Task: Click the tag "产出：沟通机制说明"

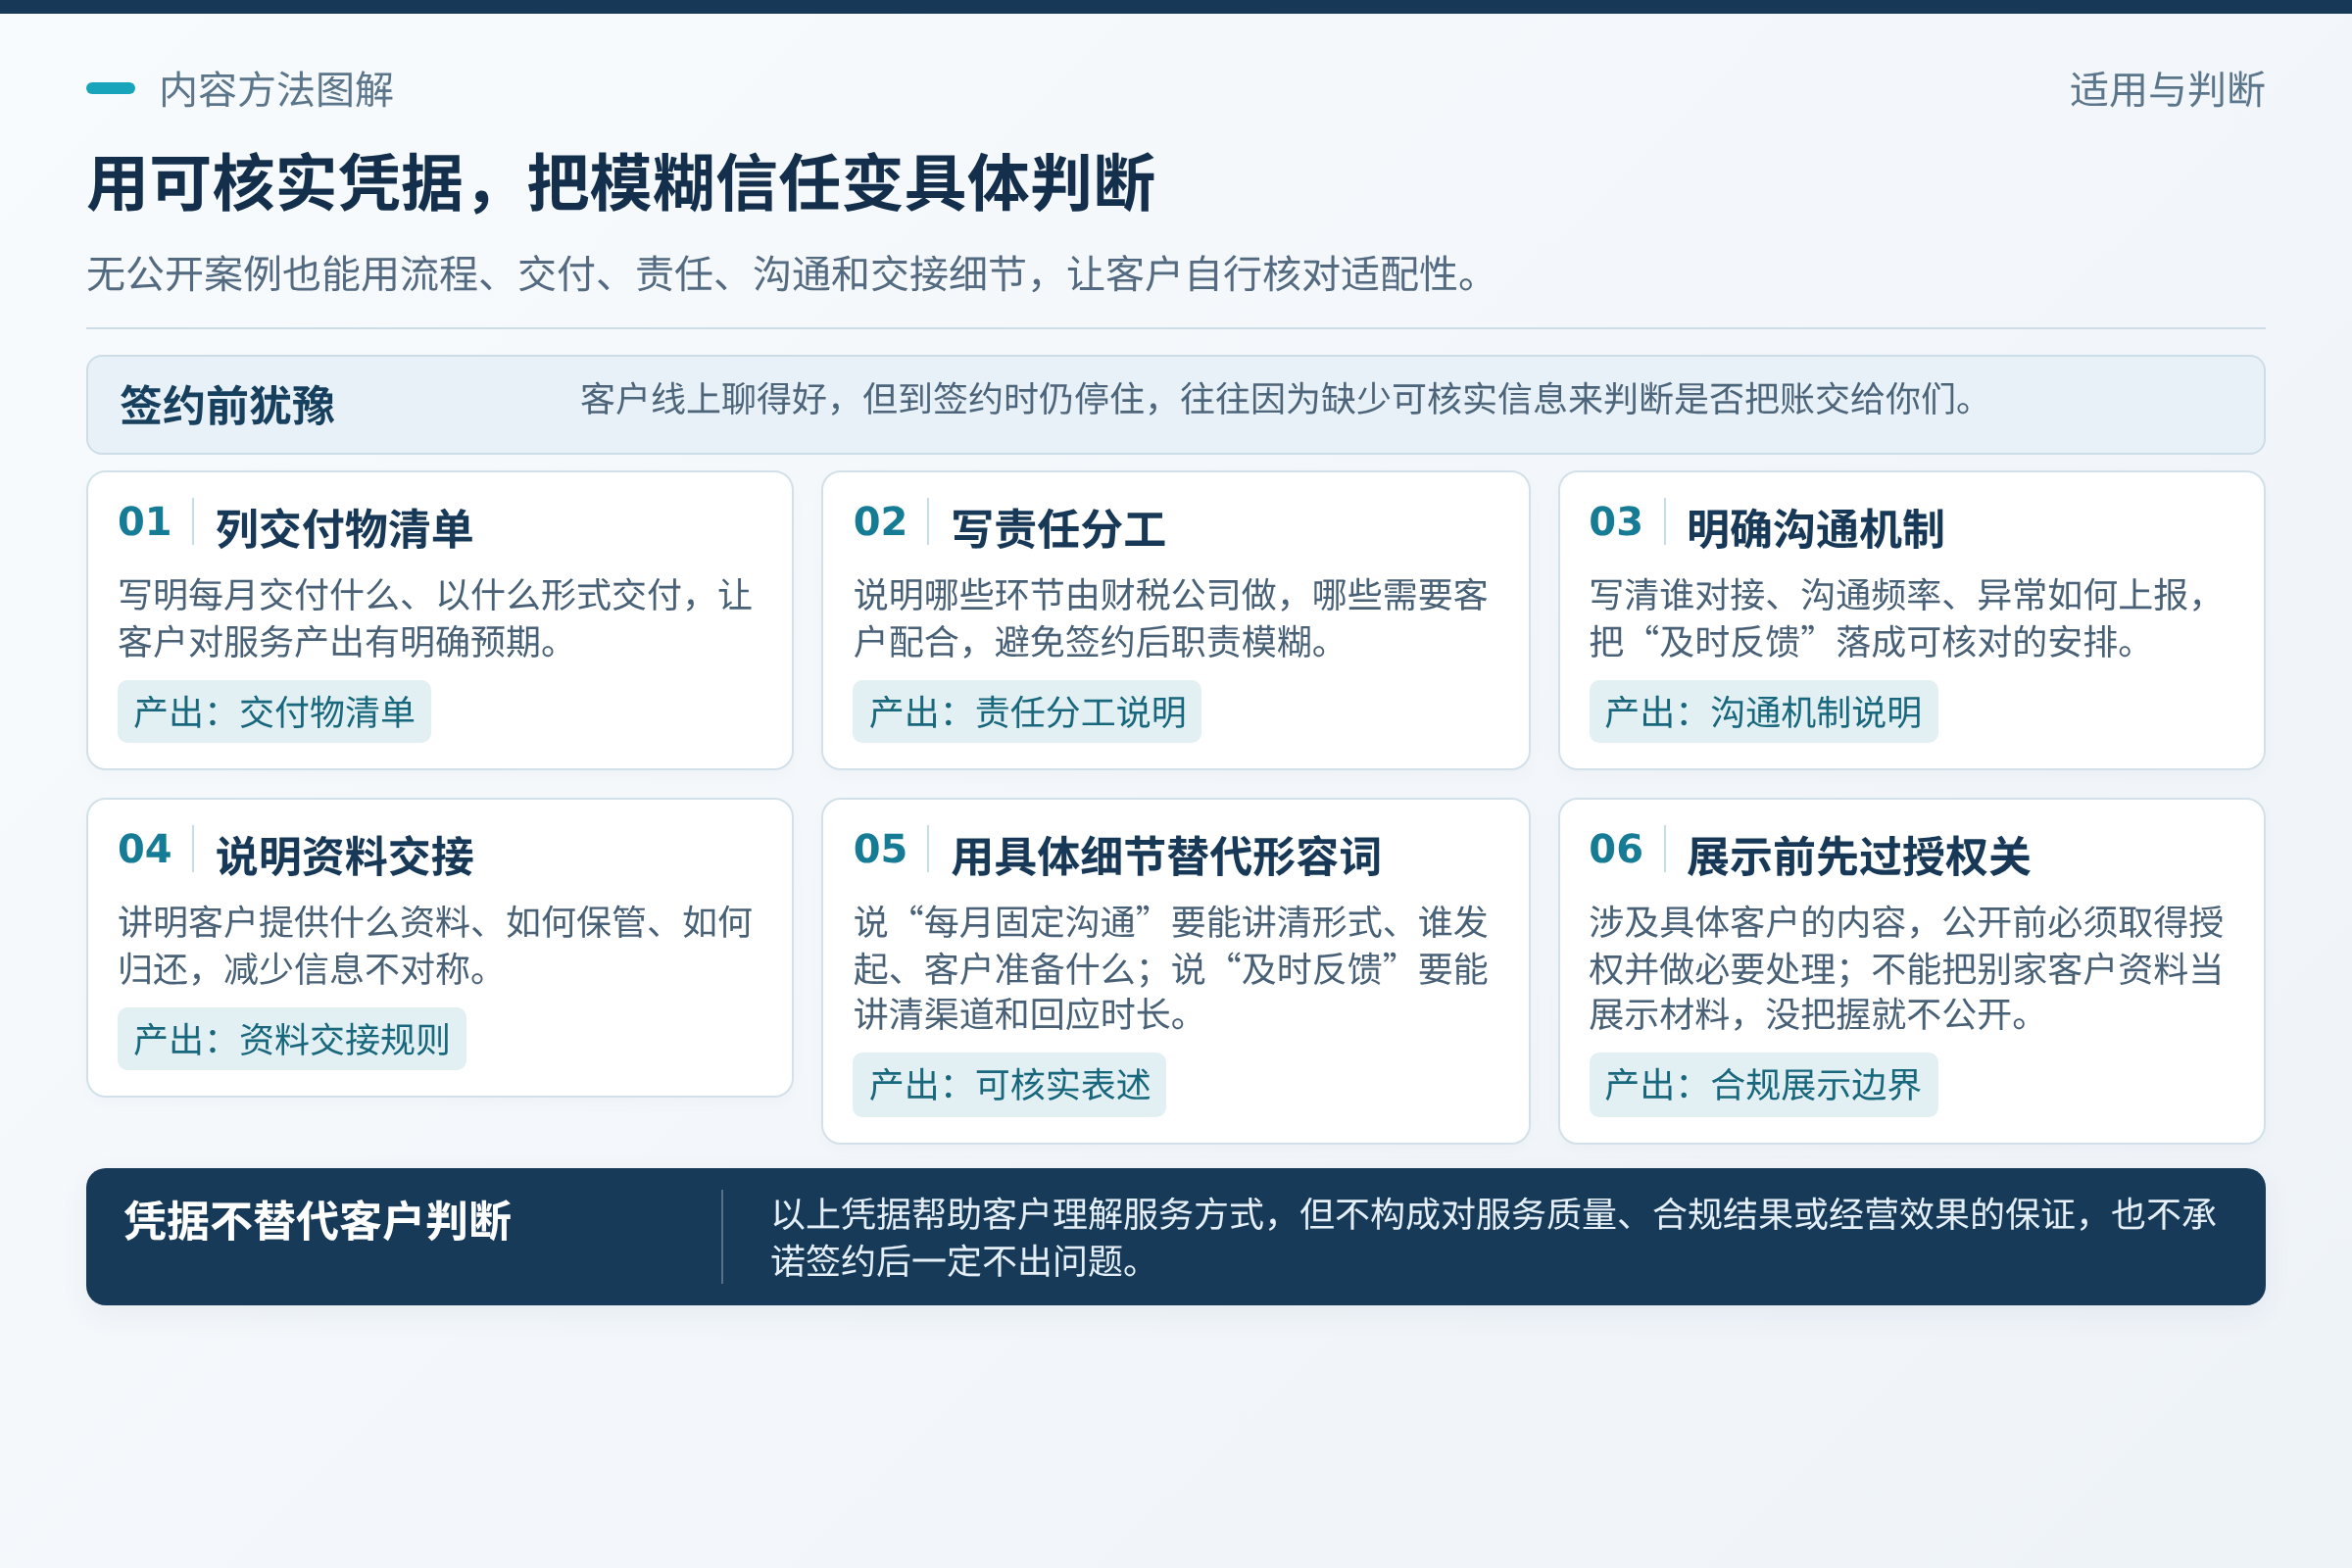Action: pyautogui.click(x=1764, y=712)
